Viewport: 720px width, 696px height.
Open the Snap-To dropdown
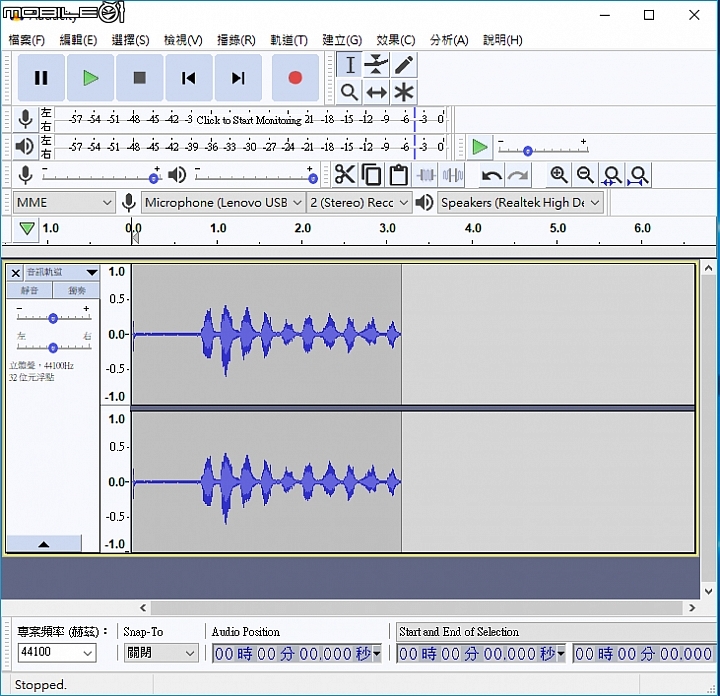point(161,652)
